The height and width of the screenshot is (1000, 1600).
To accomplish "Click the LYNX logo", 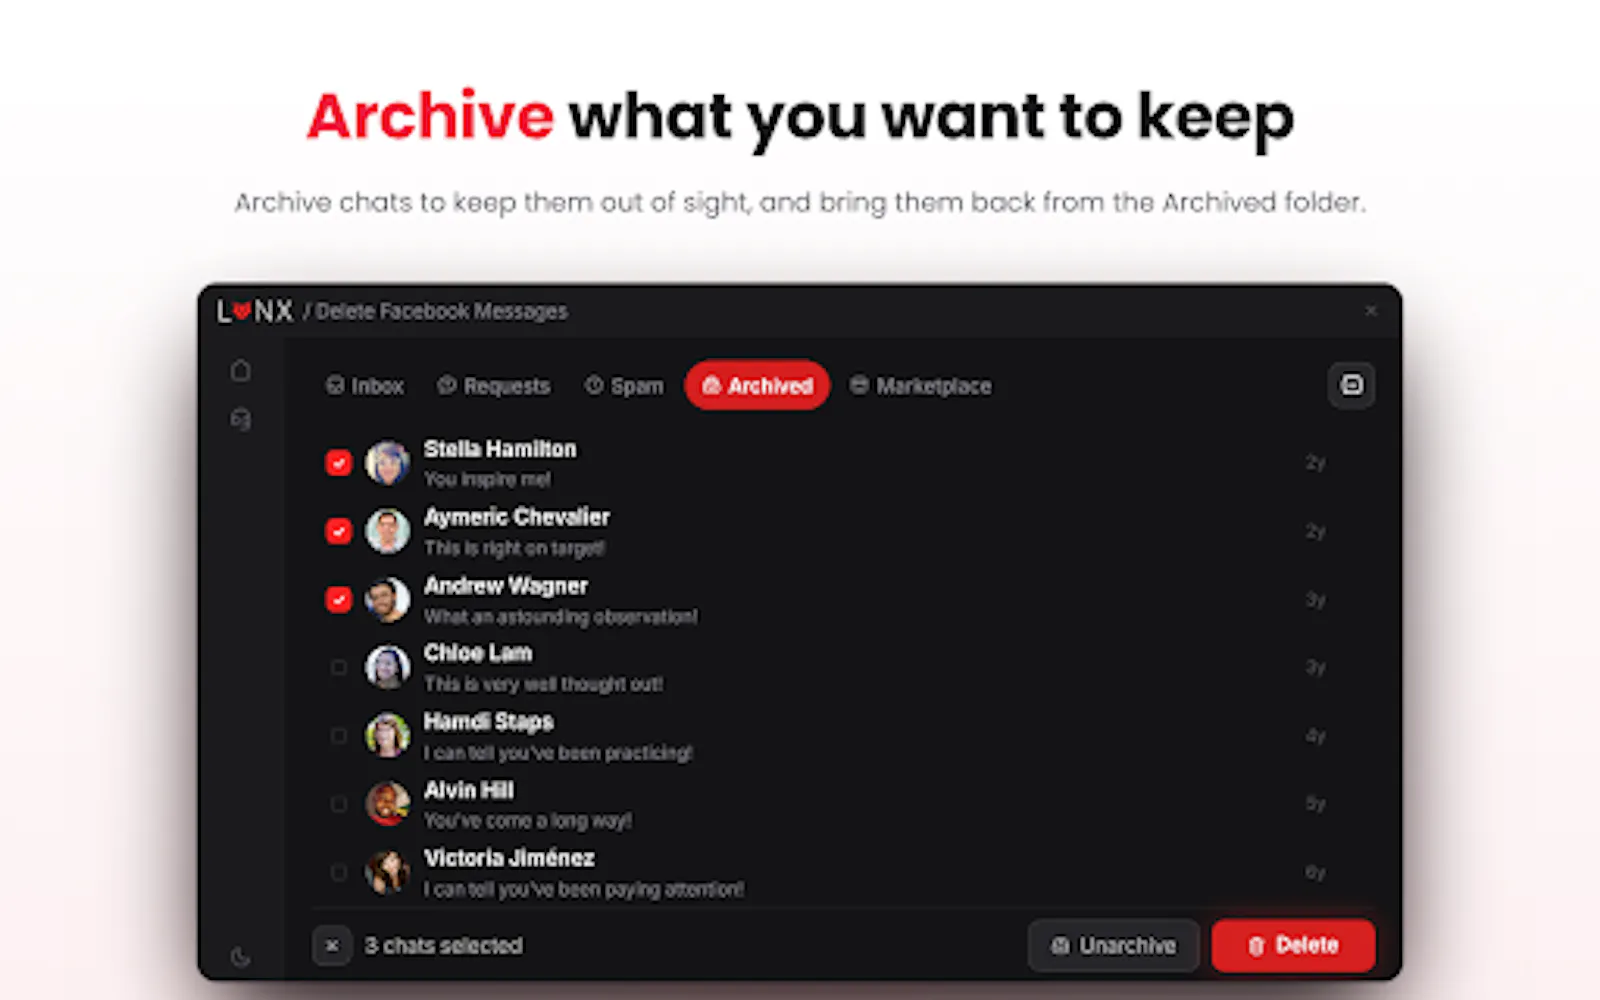I will point(254,311).
